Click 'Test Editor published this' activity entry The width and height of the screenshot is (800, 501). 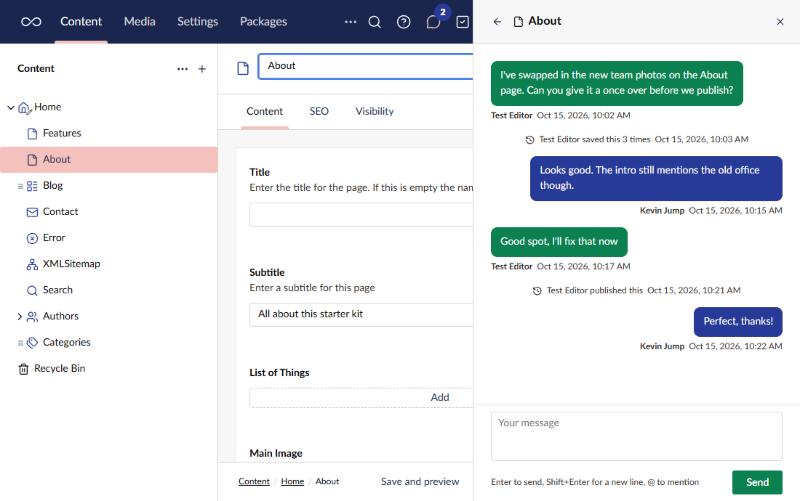coord(636,291)
